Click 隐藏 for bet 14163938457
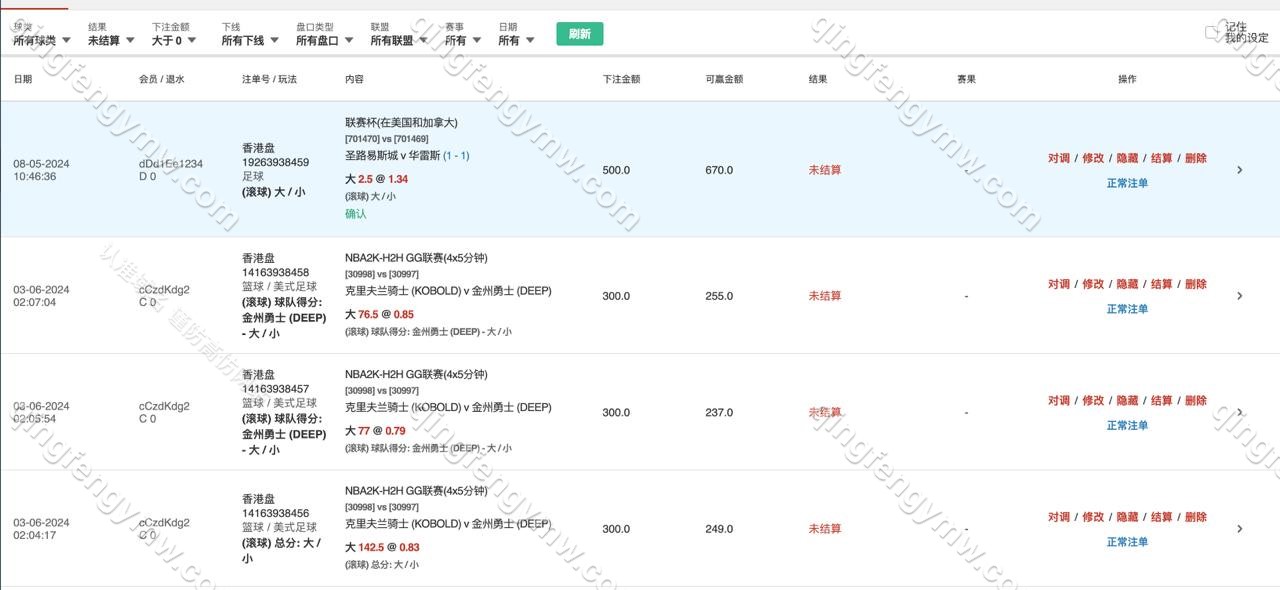Screen dimensions: 1280x590 (x=1127, y=400)
